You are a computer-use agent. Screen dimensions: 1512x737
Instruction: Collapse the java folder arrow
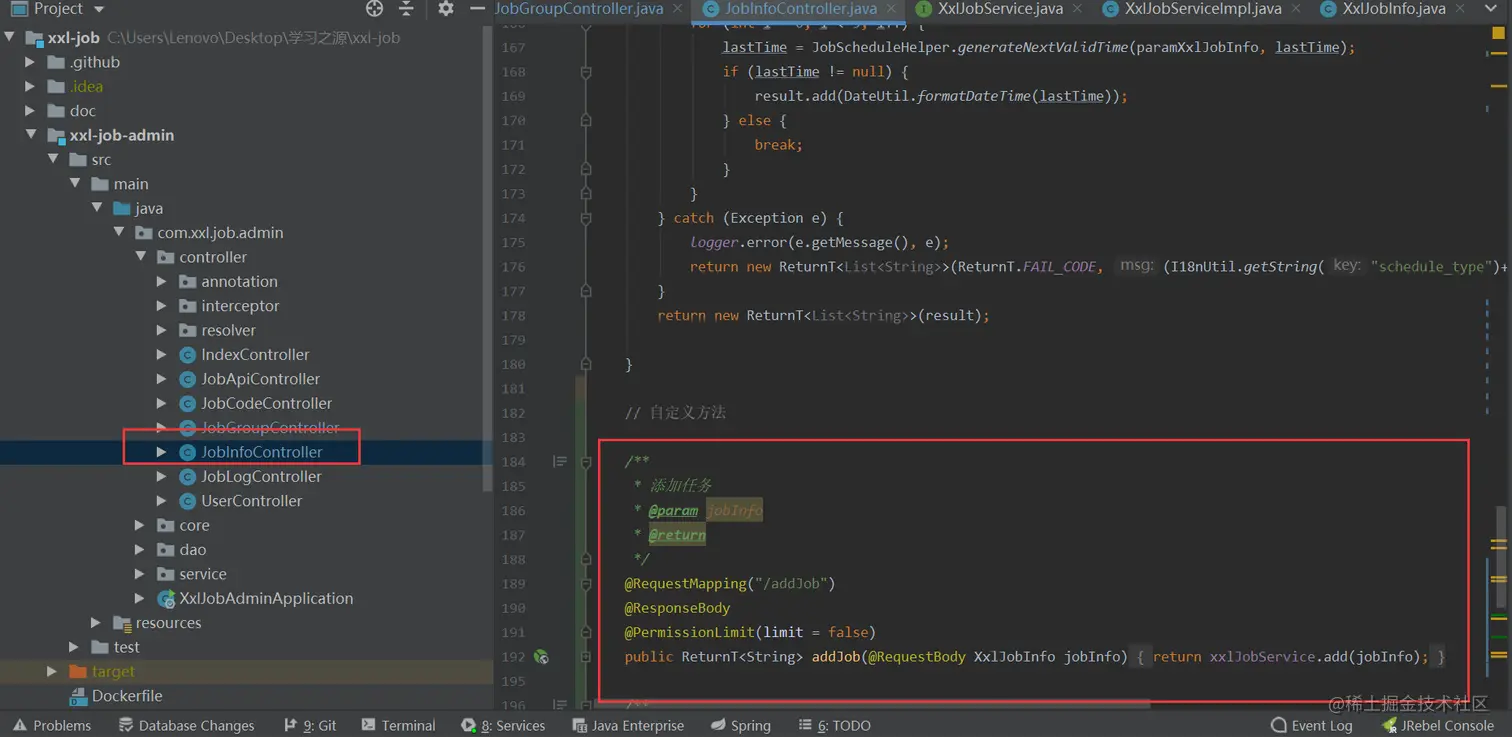97,208
